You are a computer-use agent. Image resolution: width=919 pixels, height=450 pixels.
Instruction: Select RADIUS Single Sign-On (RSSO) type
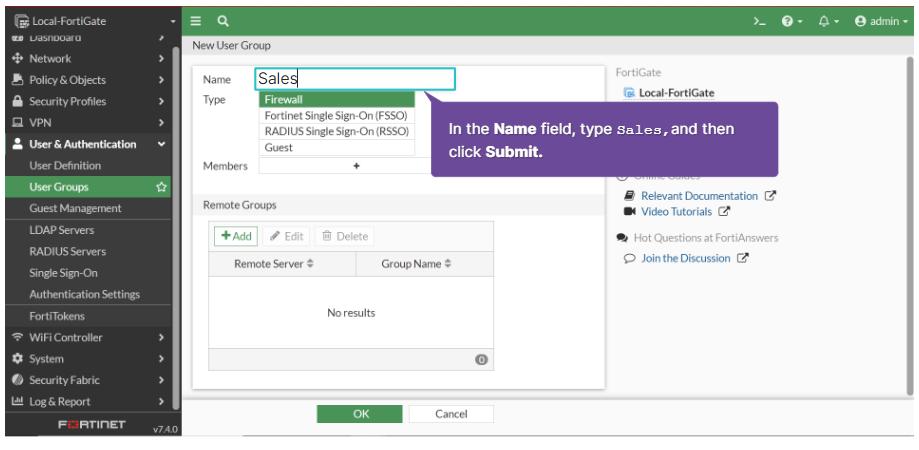coord(336,131)
